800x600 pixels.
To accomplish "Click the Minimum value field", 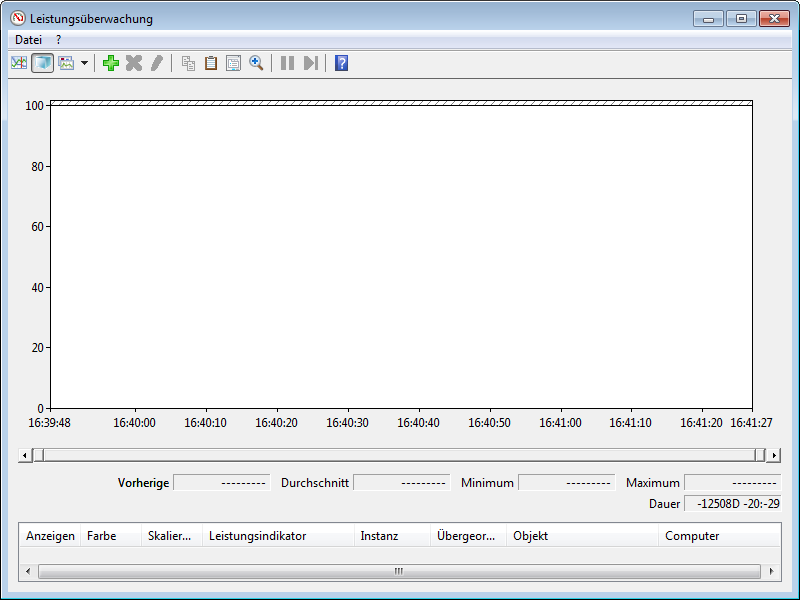I will click(x=567, y=483).
